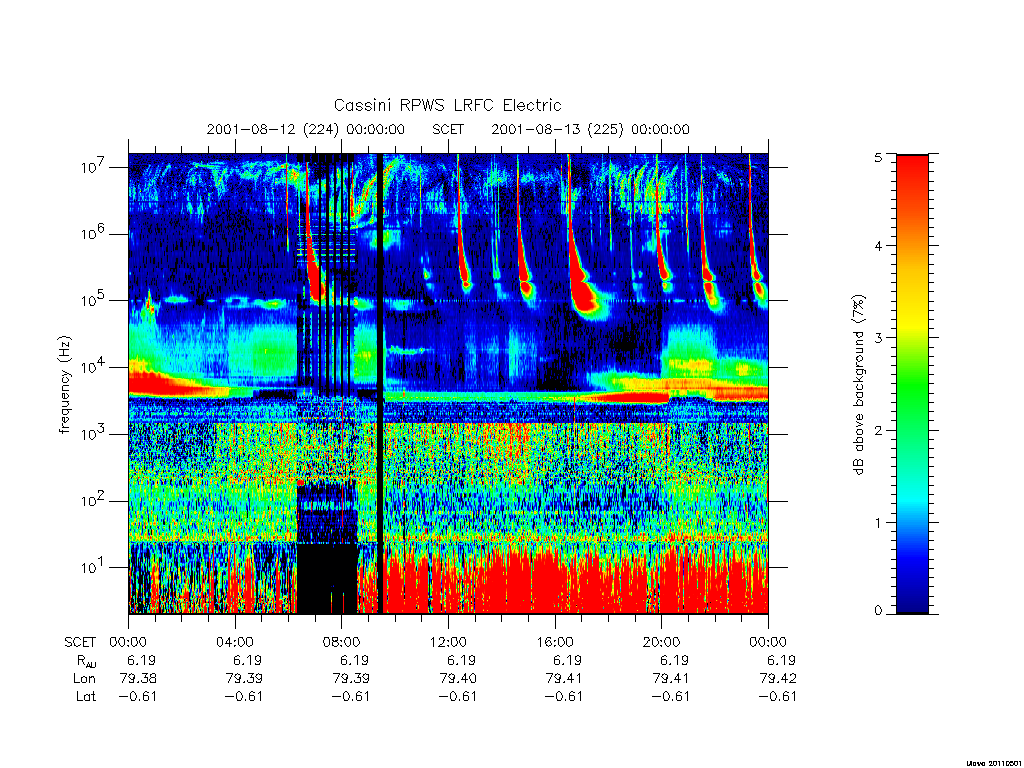Click the plot title "Cassini RPWS LRFC Electric"
This screenshot has height=768, width=1024.
click(x=447, y=105)
